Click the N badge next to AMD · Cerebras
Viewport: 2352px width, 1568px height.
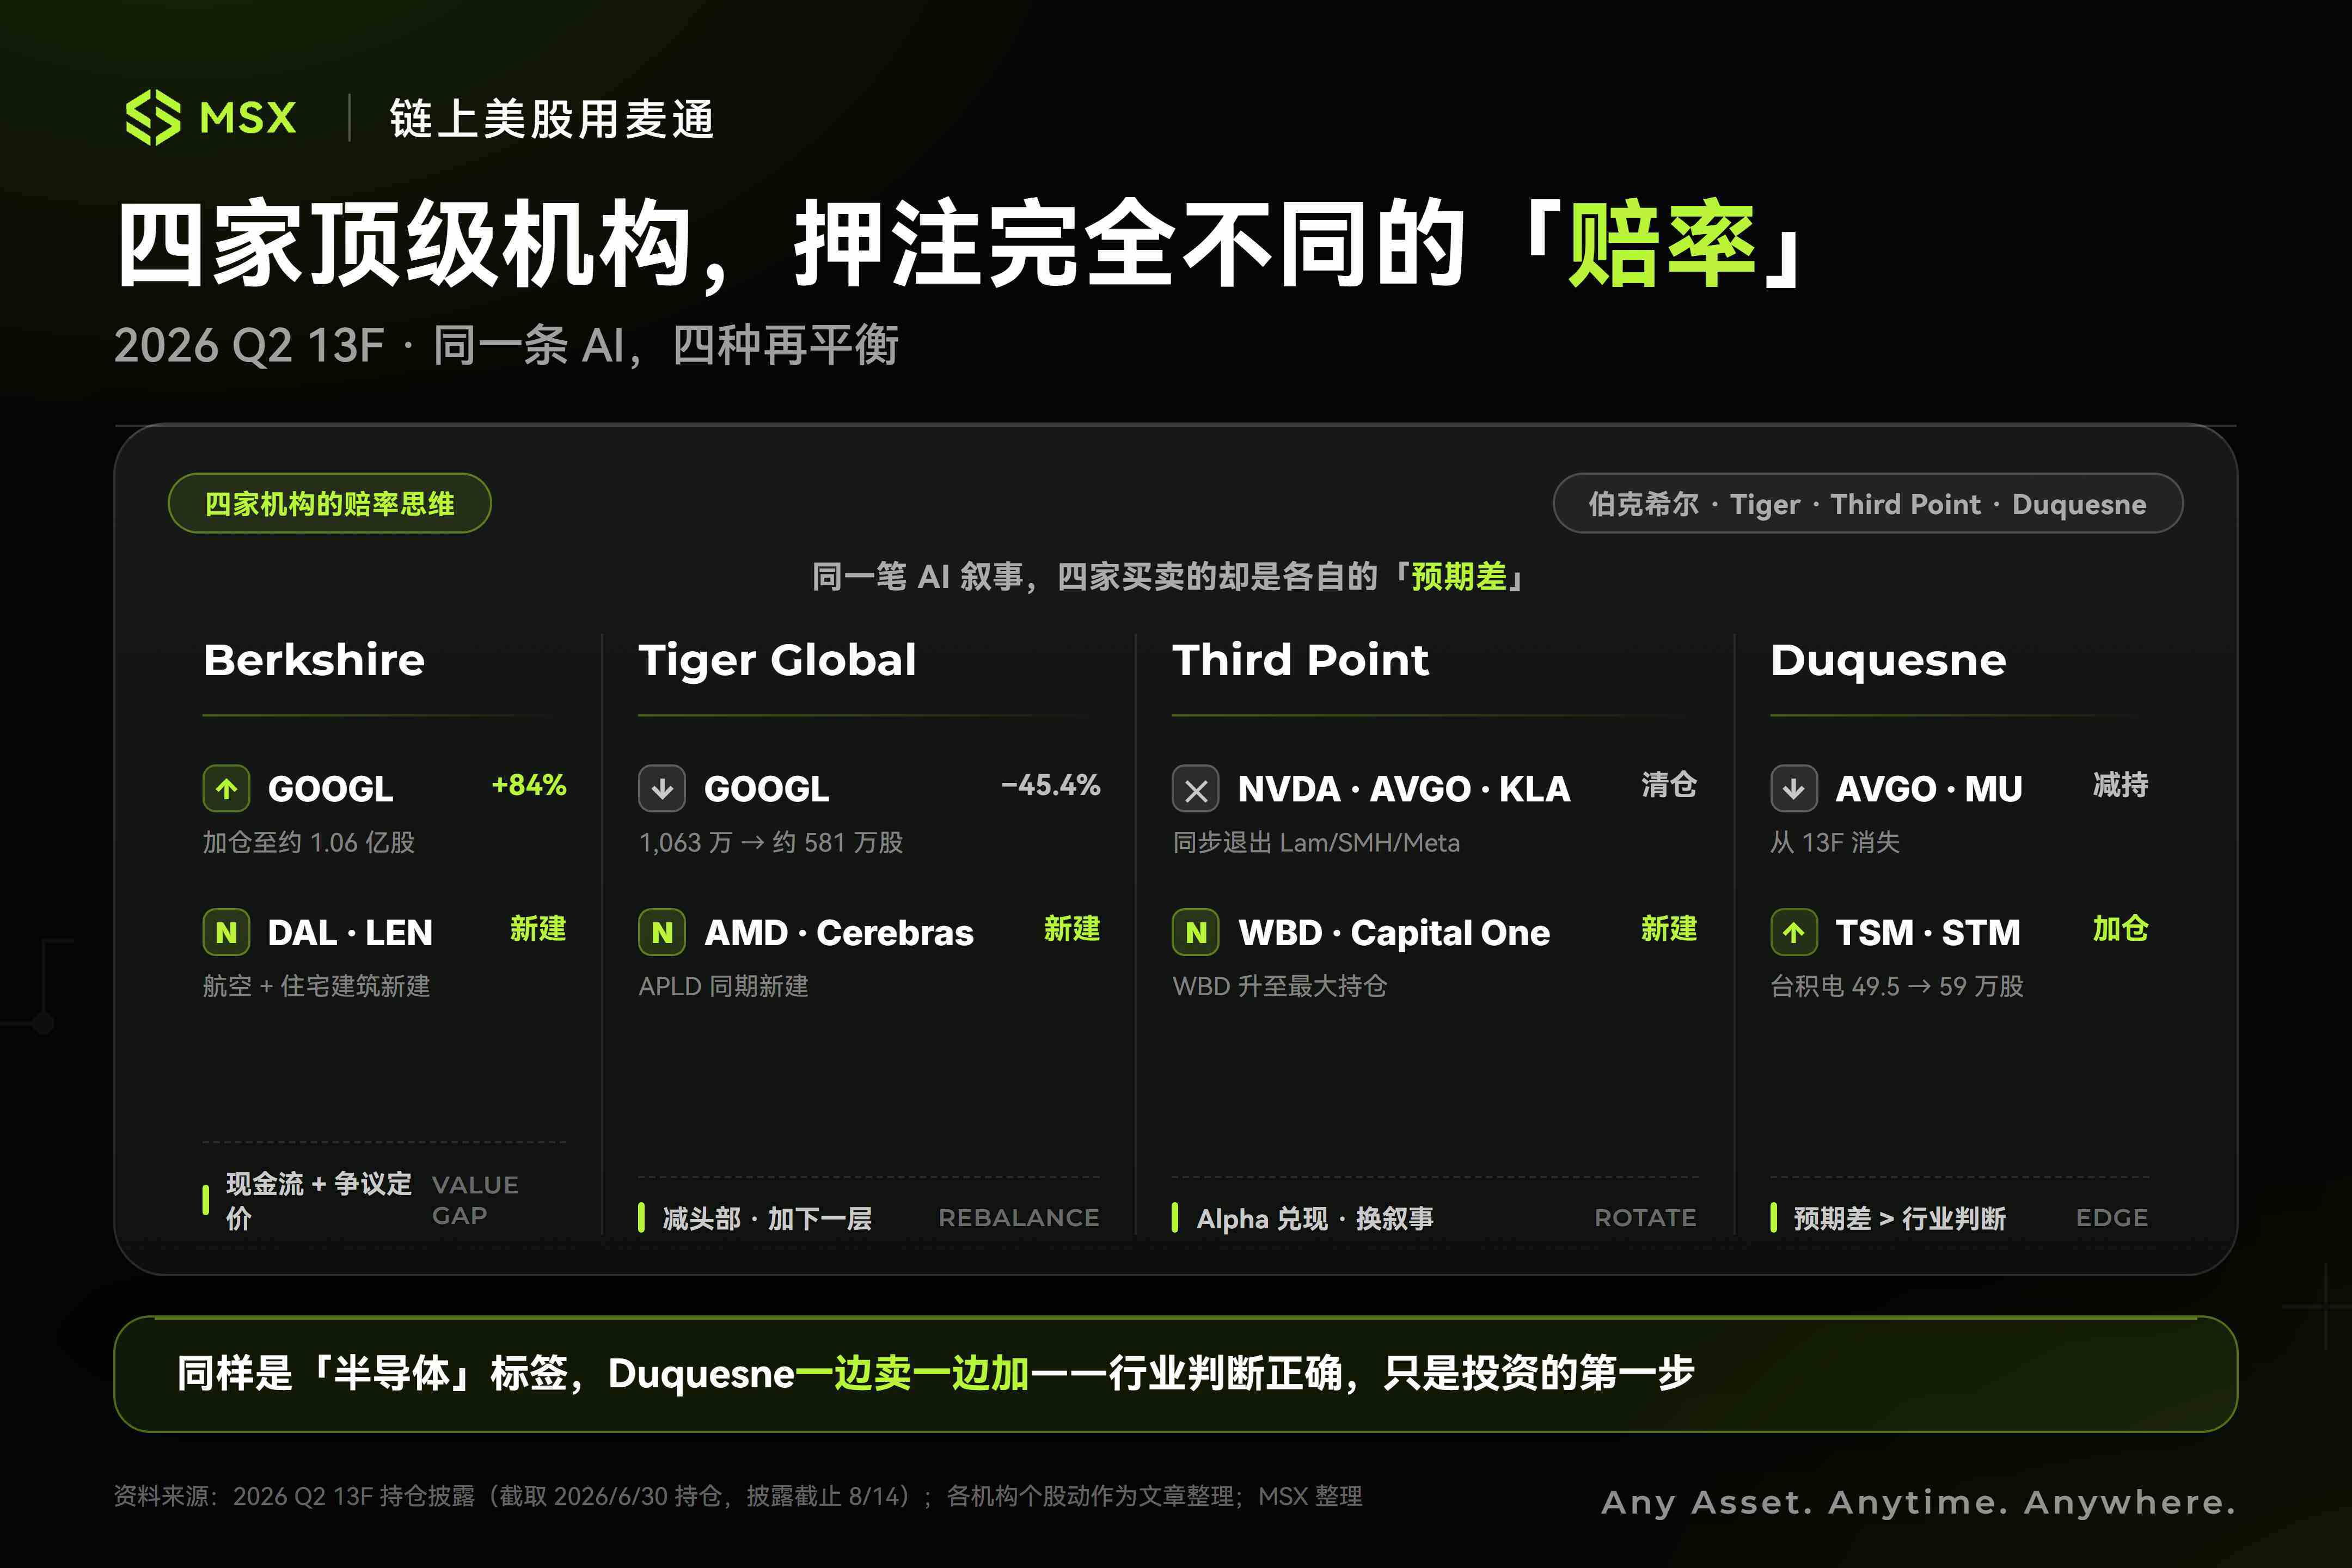[x=662, y=933]
